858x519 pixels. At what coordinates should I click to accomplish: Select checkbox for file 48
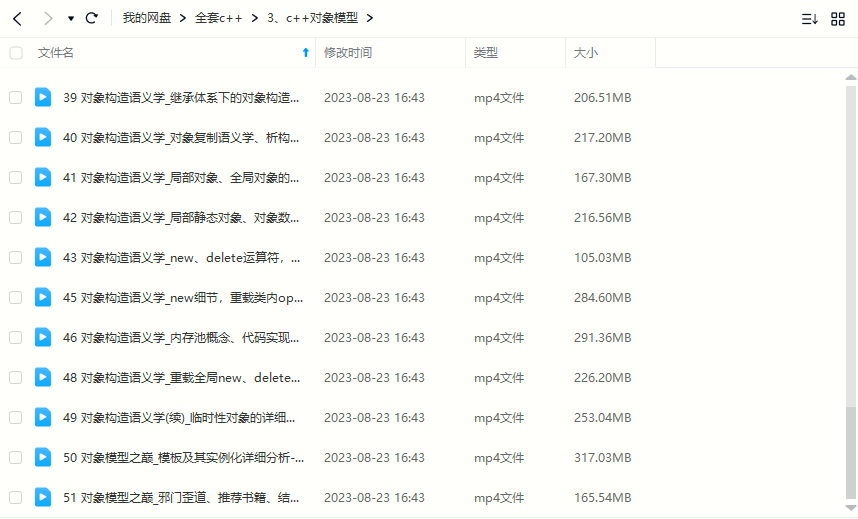(x=15, y=377)
